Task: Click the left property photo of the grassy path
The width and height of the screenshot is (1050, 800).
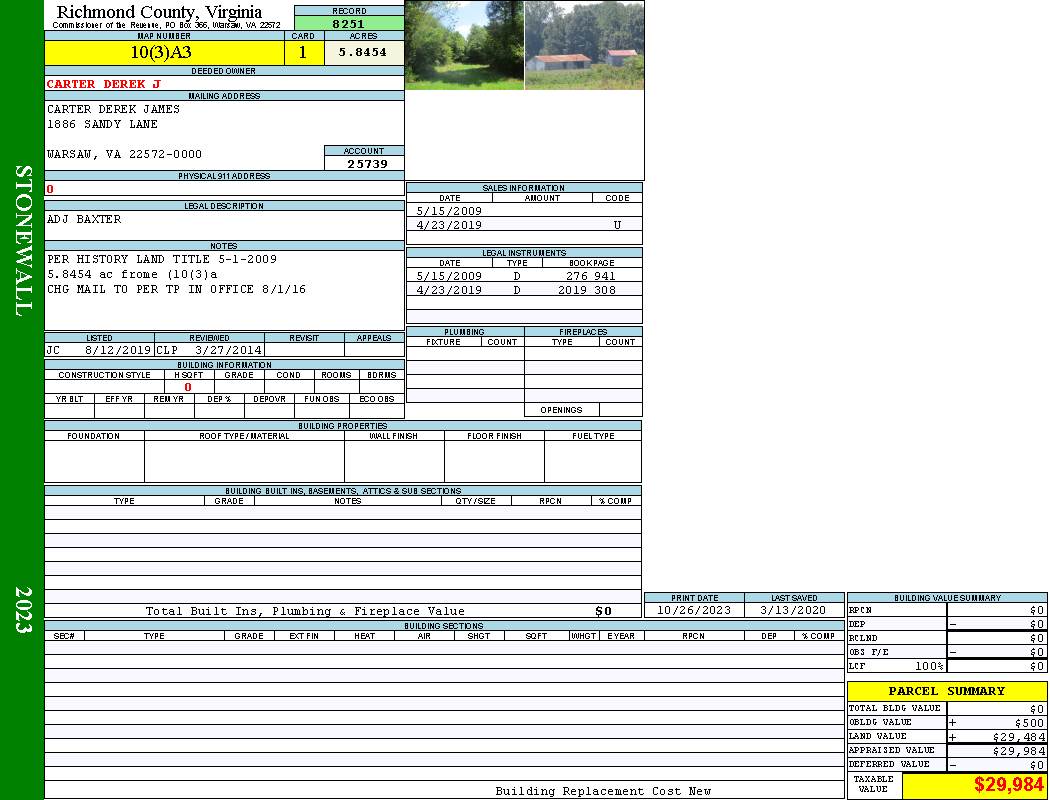Action: (464, 45)
